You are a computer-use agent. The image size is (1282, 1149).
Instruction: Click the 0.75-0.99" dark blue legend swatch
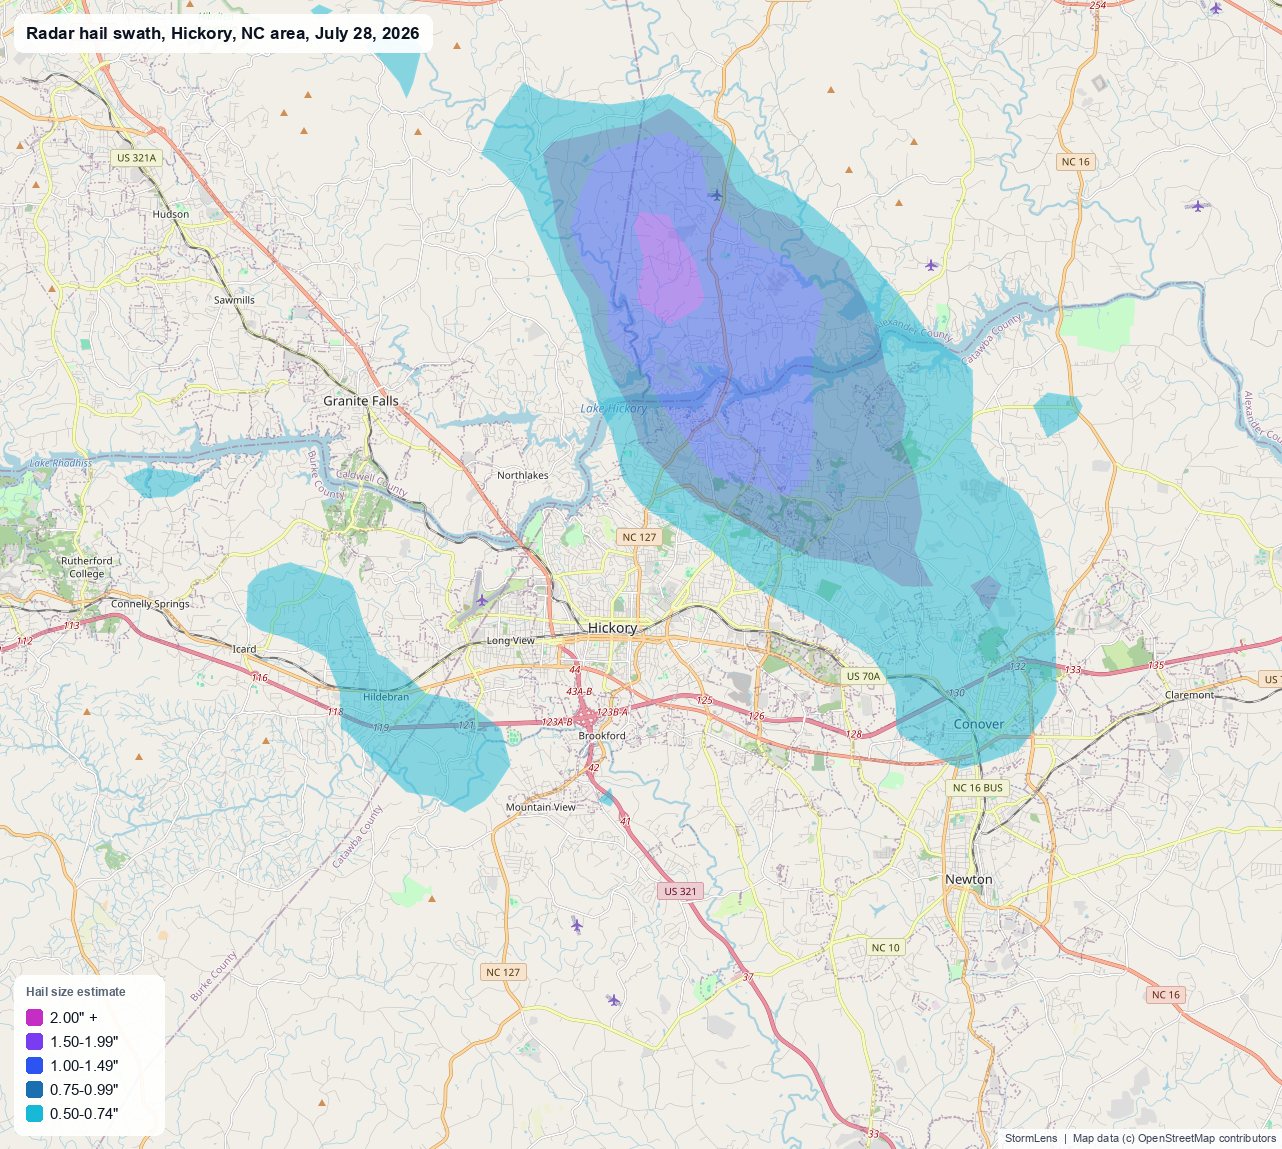click(x=35, y=1090)
